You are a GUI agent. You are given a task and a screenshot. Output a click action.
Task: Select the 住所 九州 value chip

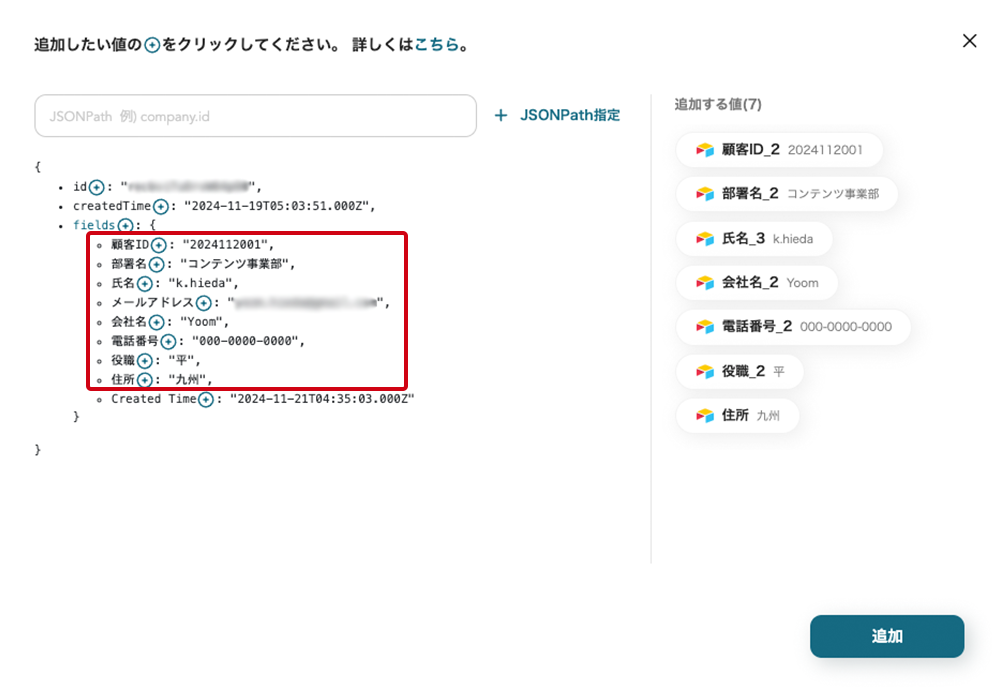click(737, 415)
